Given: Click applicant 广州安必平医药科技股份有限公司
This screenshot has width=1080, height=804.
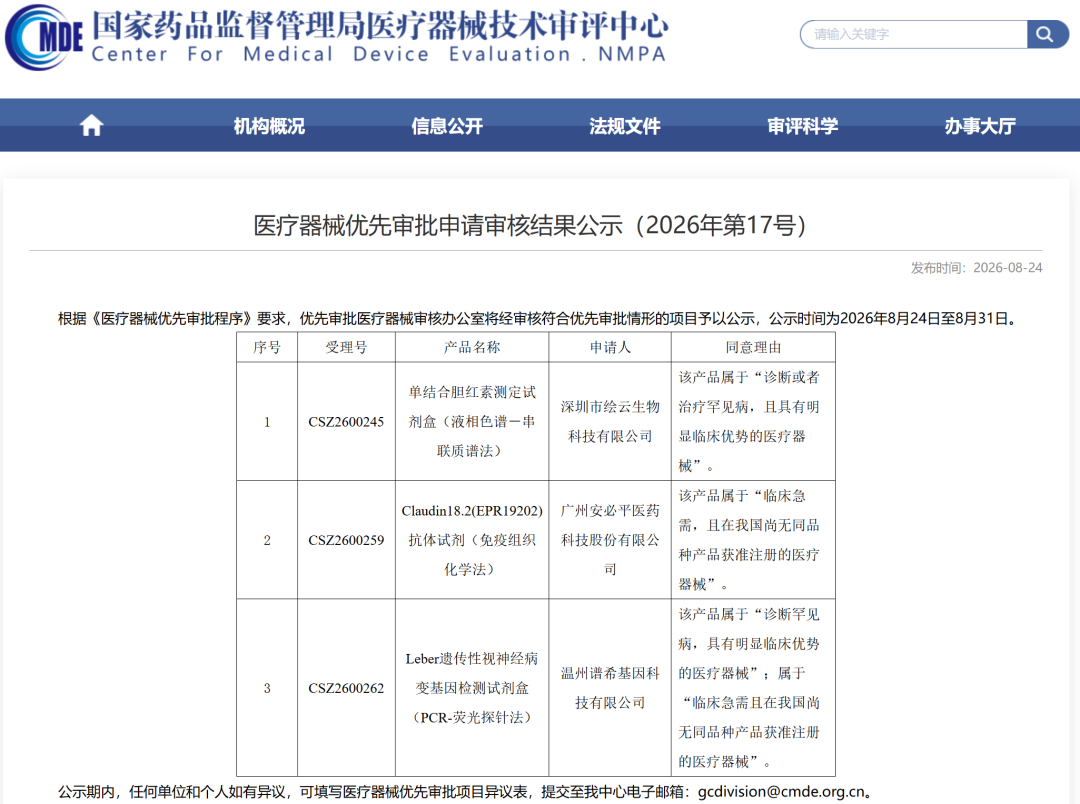Looking at the screenshot, I should (610, 540).
